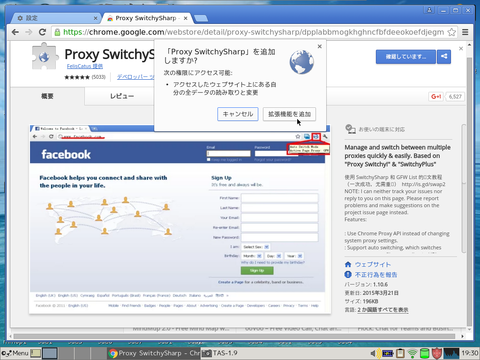Viewport: 480px width, 360px height.
Task: Click the 更新日: 2015年3月21日 text
Action: pyautogui.click(x=371, y=293)
